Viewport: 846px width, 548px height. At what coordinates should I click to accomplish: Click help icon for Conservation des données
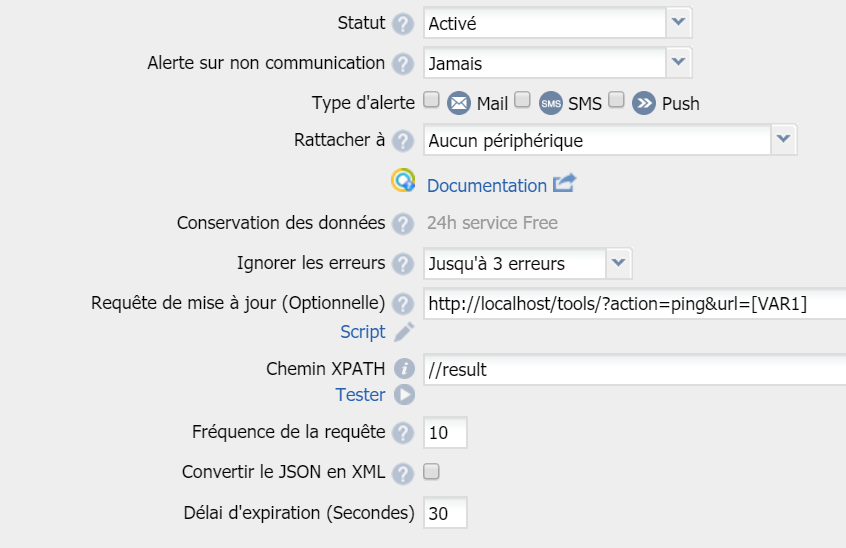click(403, 223)
